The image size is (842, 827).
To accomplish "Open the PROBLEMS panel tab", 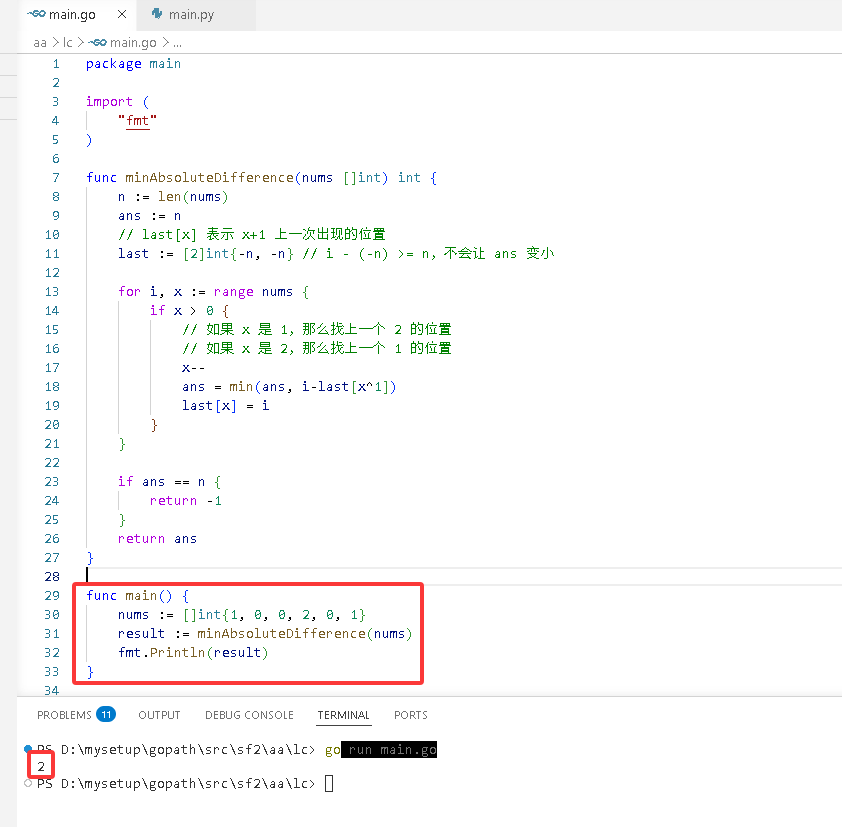I will tap(64, 715).
